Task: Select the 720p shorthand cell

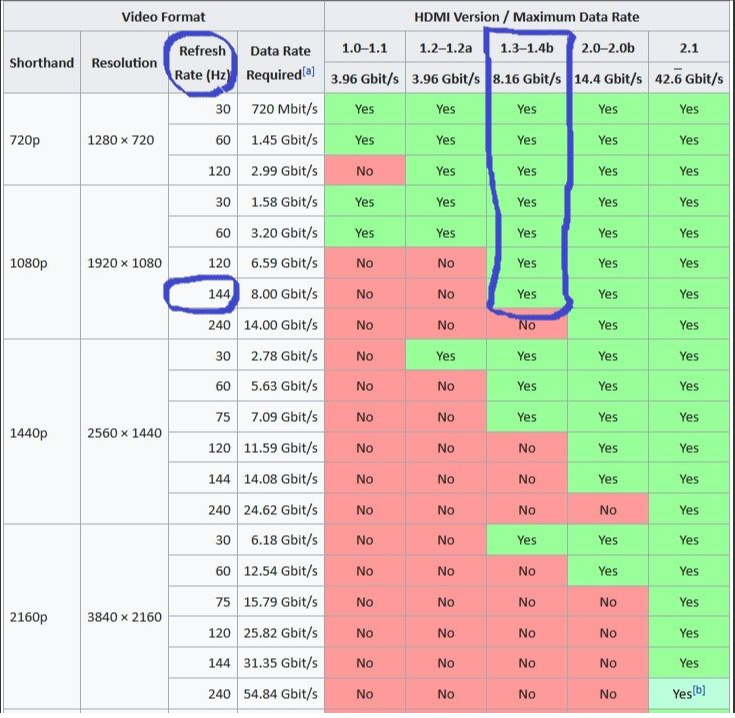Action: click(42, 140)
